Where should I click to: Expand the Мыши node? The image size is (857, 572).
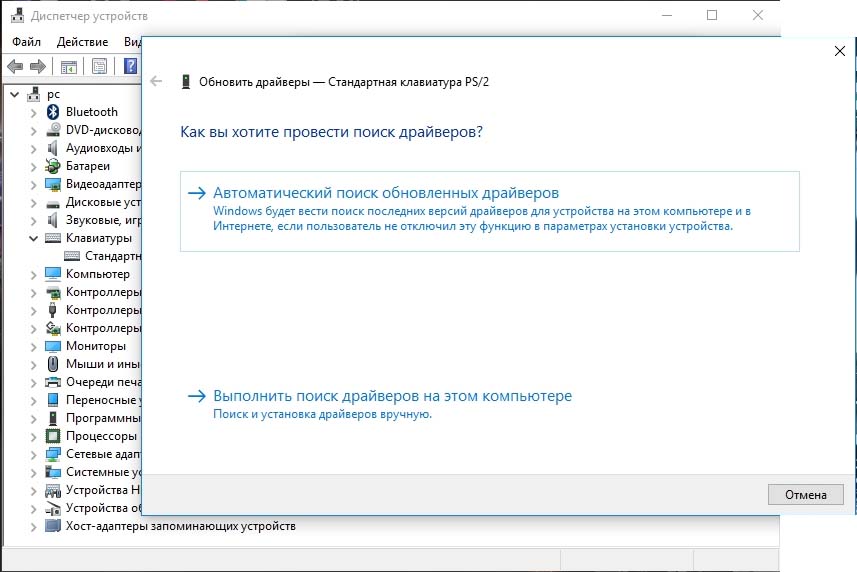click(33, 365)
